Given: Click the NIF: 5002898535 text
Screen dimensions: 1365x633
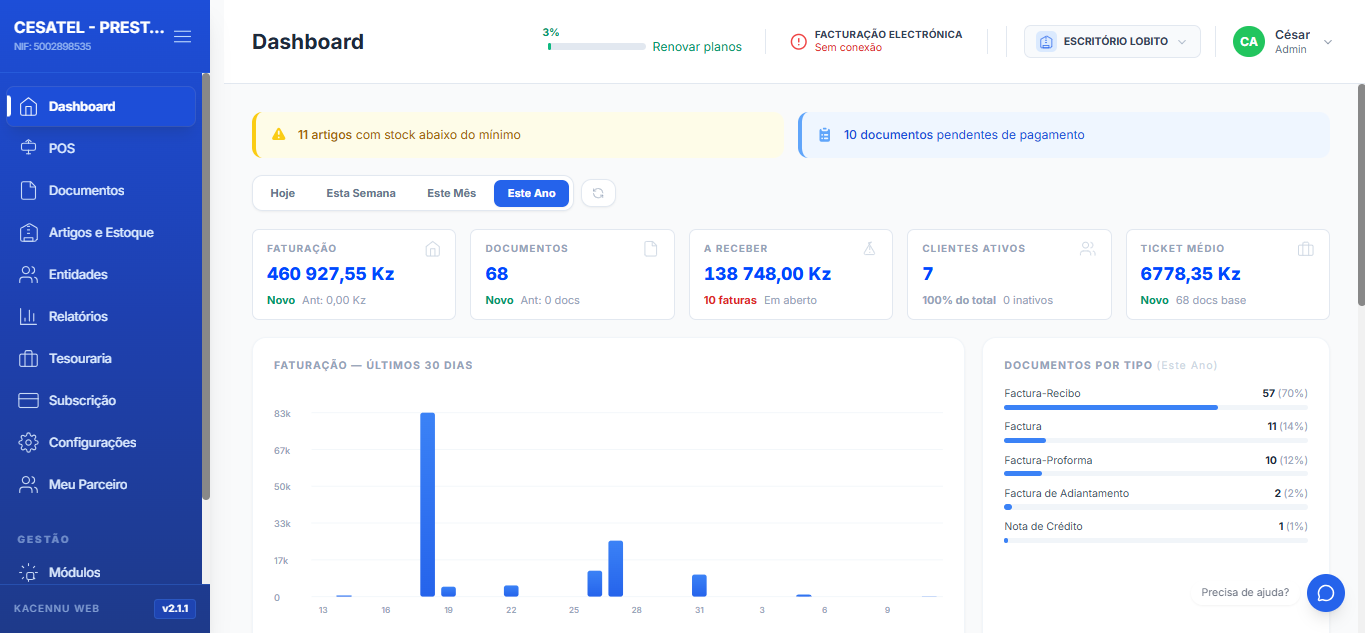Looking at the screenshot, I should point(53,47).
